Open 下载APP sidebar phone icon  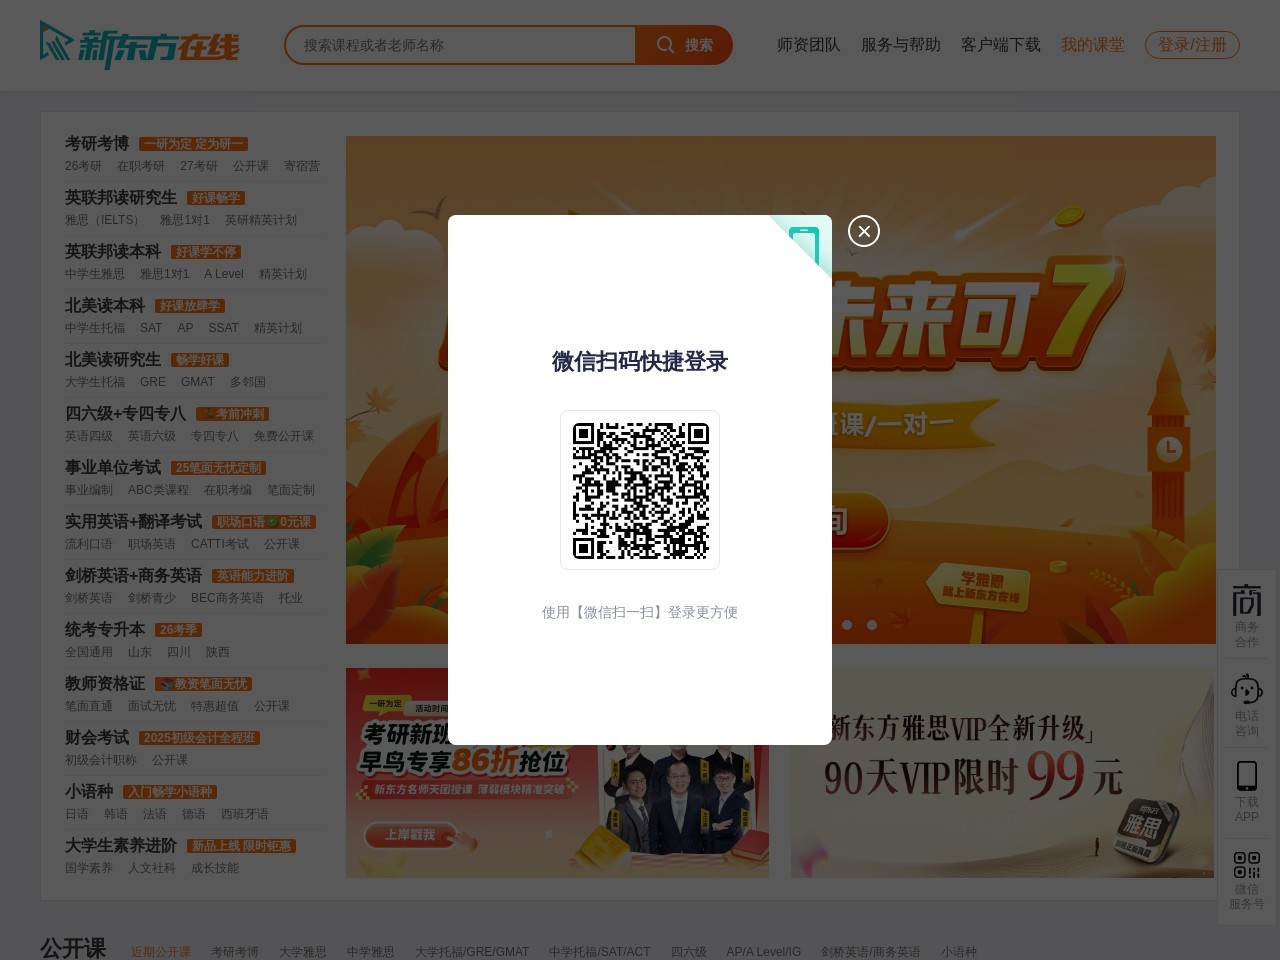point(1247,791)
